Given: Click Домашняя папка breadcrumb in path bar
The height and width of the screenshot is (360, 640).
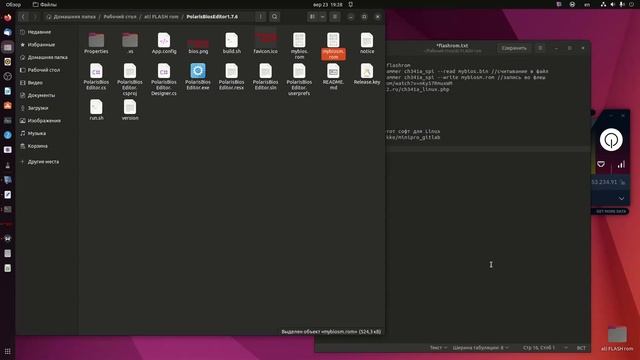Looking at the screenshot, I should (71, 17).
